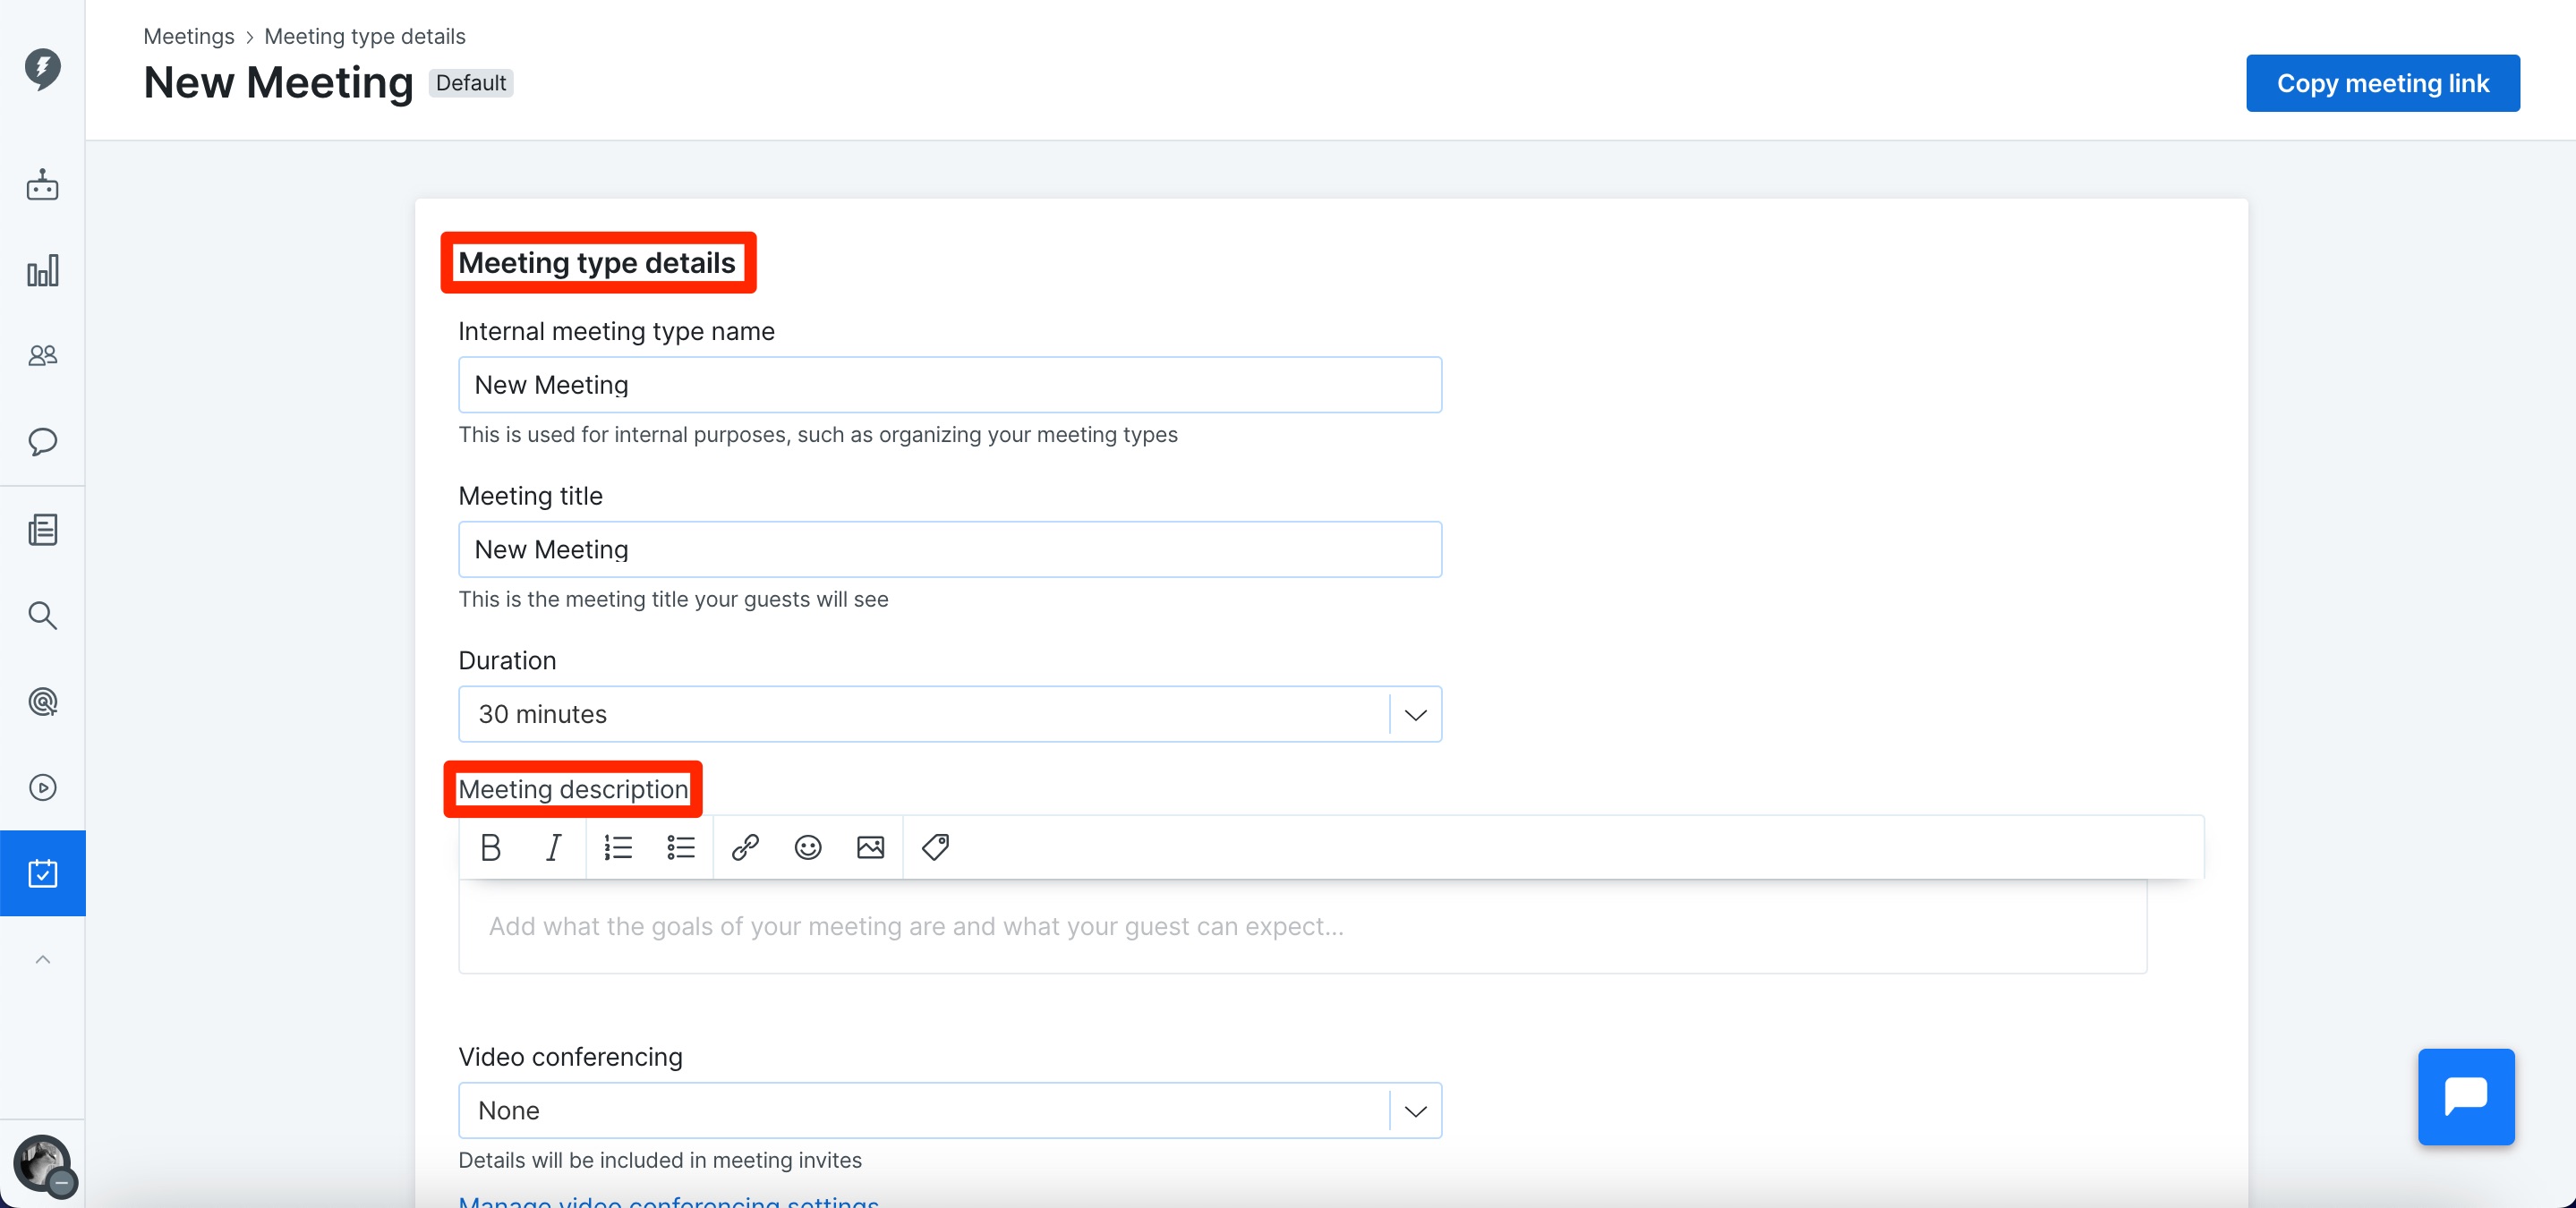
Task: Open the target campaigns icon in sidebar
Action: 42,701
